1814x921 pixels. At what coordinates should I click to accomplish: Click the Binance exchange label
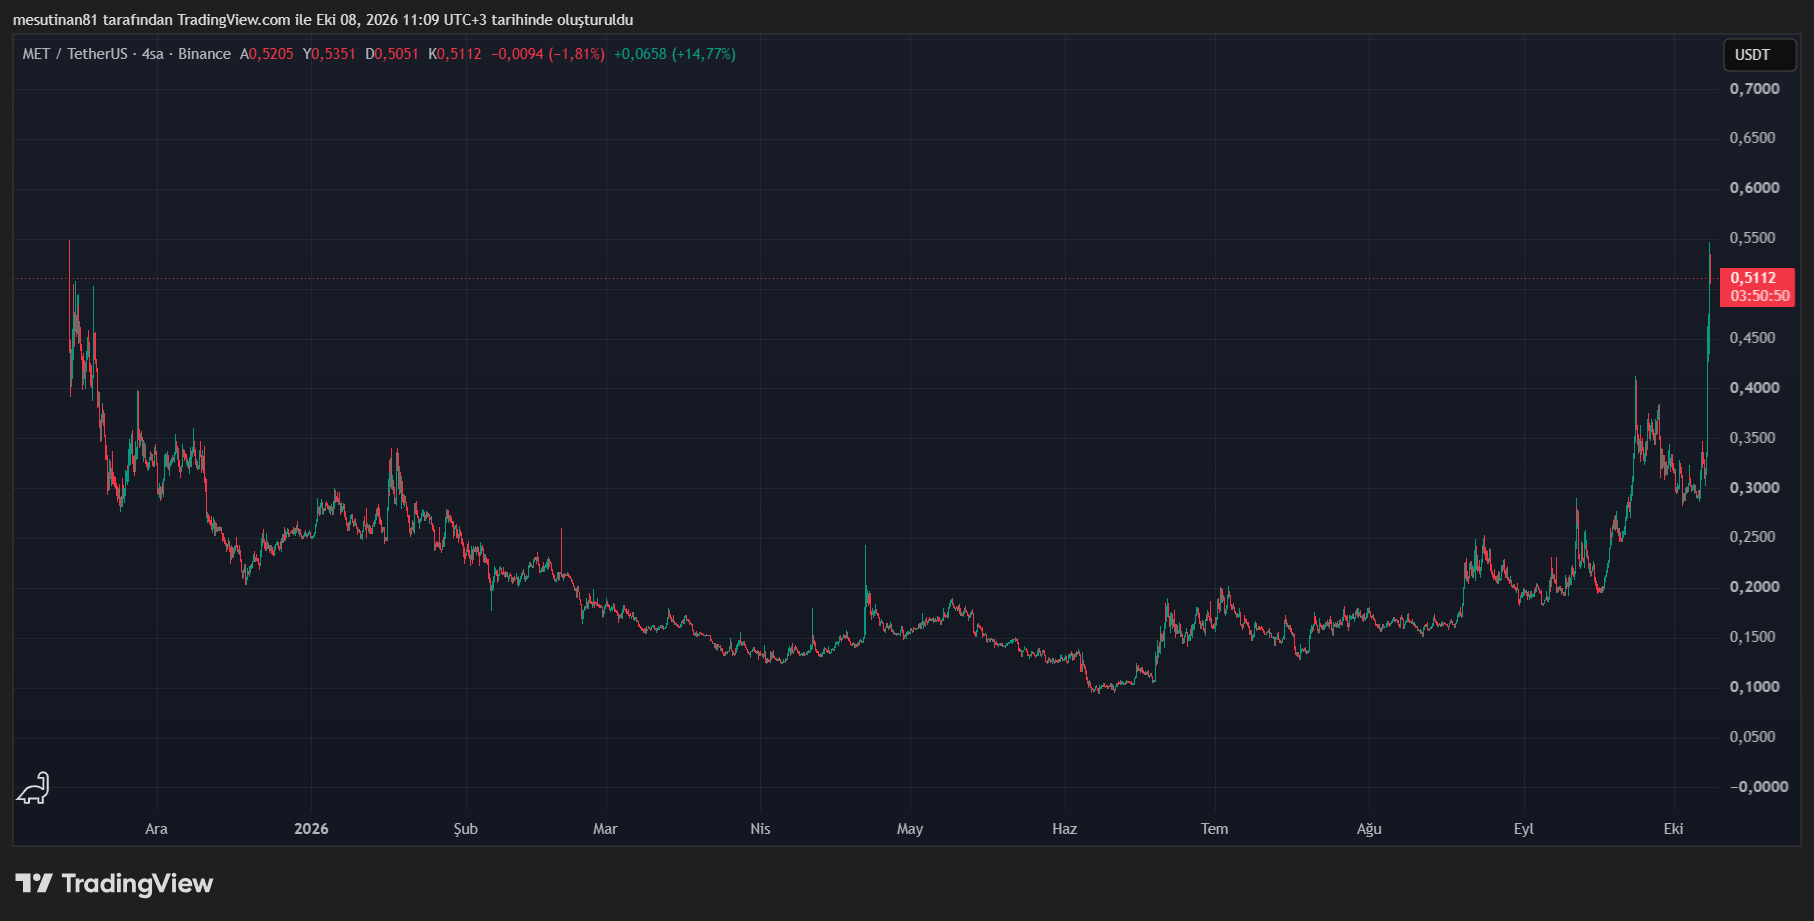204,54
